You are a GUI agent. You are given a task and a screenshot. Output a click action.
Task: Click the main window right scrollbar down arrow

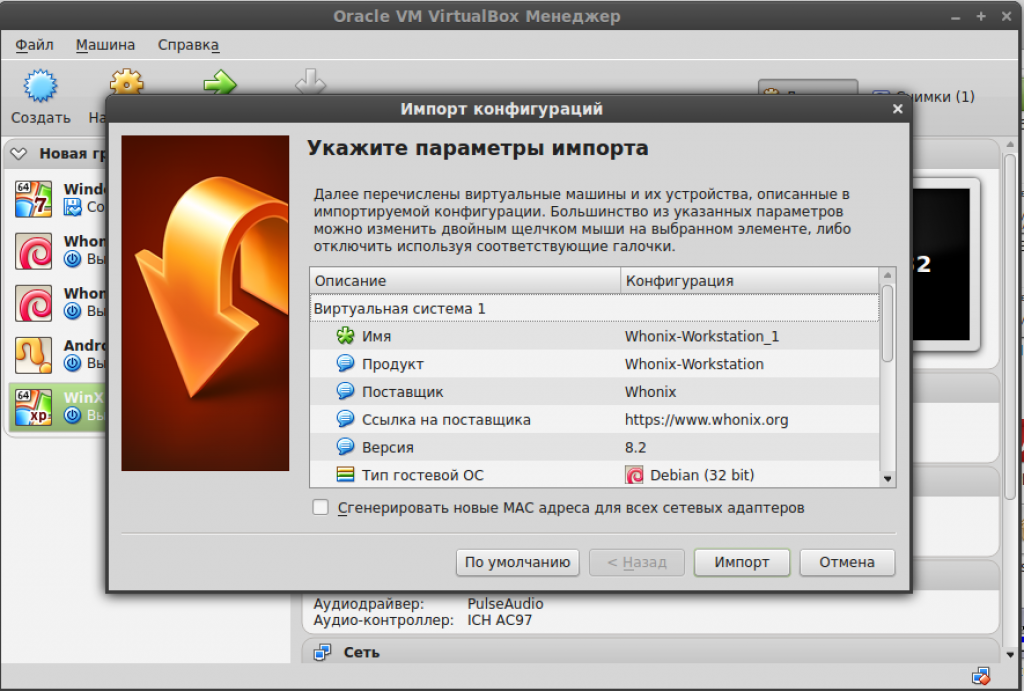1010,654
